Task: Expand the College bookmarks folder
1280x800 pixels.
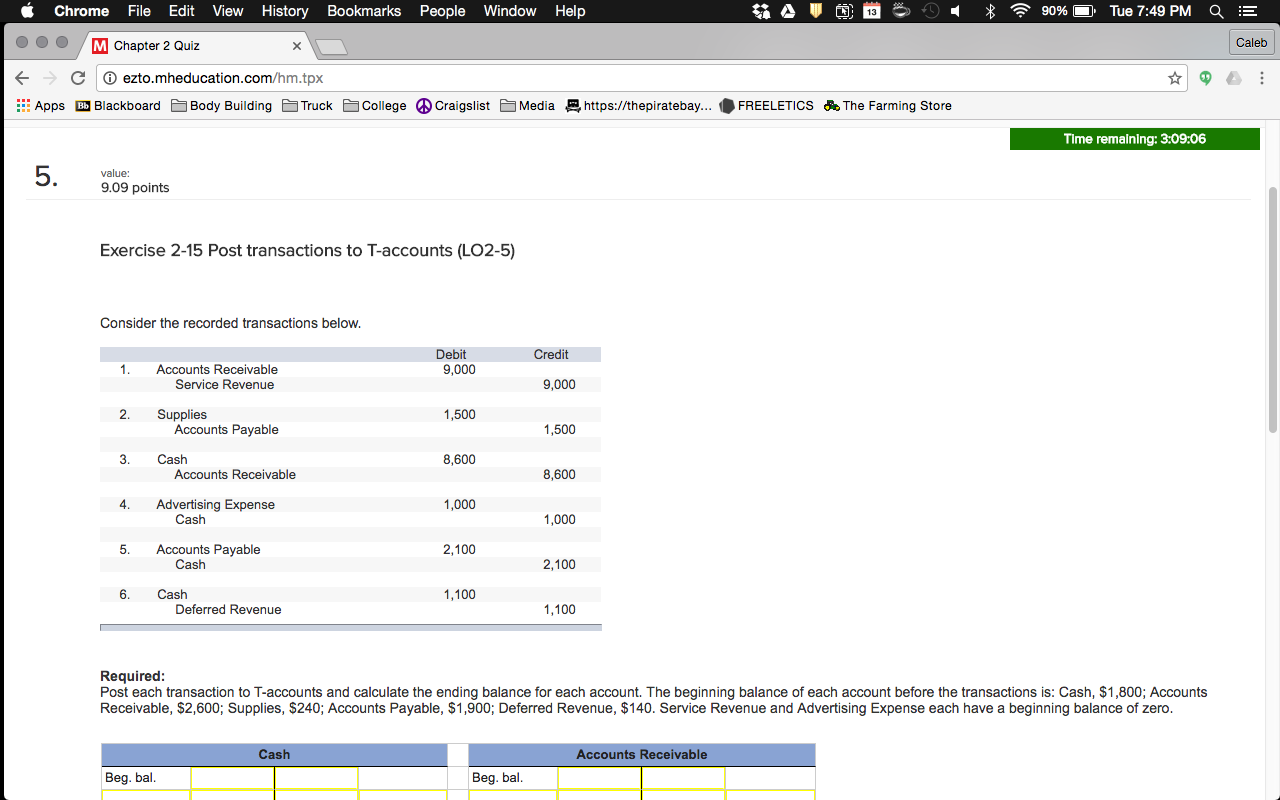Action: 374,106
